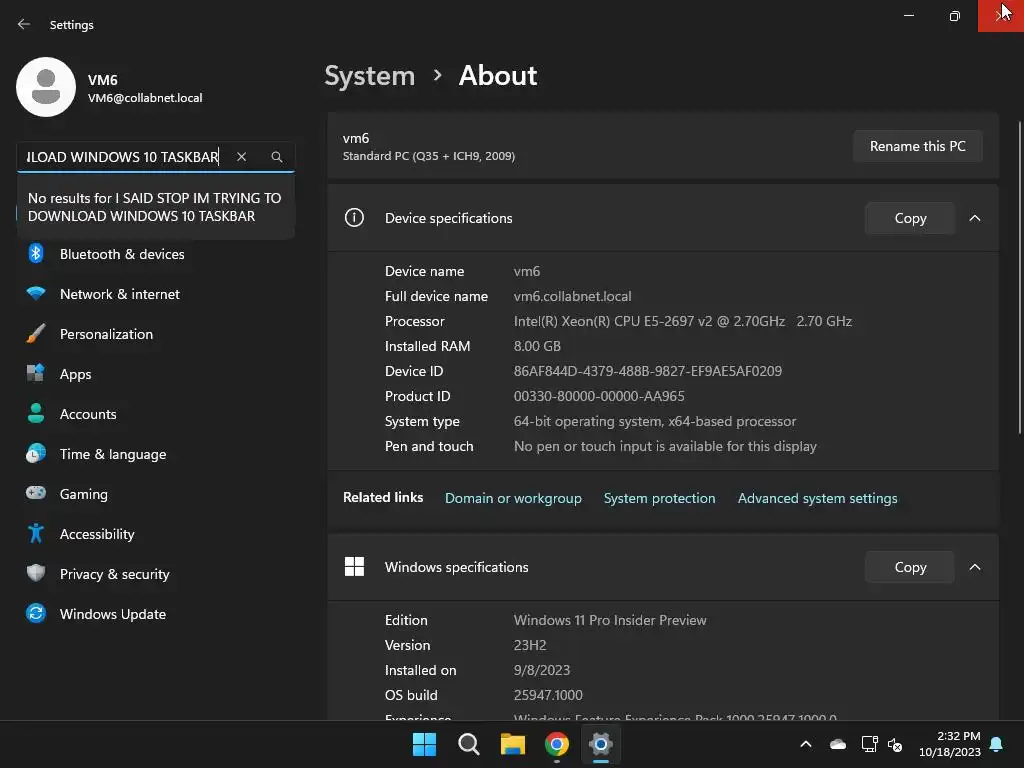Click Product ID value 00330-80000-00000-AA965
The width and height of the screenshot is (1024, 768).
(x=599, y=396)
